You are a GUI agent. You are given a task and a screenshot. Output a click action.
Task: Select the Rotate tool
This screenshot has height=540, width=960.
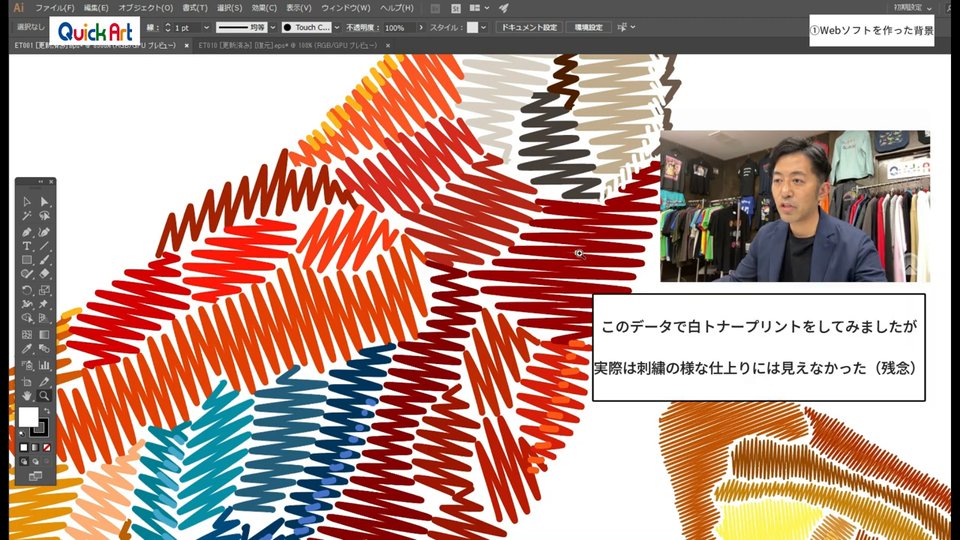27,290
